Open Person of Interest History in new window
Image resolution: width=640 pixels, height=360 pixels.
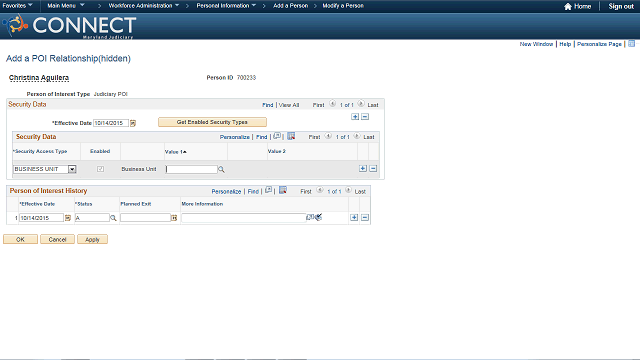pyautogui.click(x=268, y=190)
